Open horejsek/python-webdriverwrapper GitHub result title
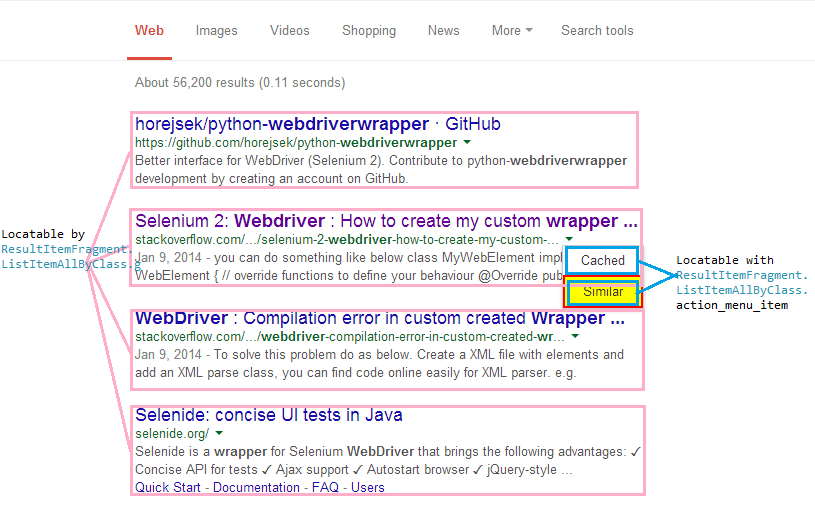Image resolution: width=815 pixels, height=507 pixels. (x=318, y=124)
